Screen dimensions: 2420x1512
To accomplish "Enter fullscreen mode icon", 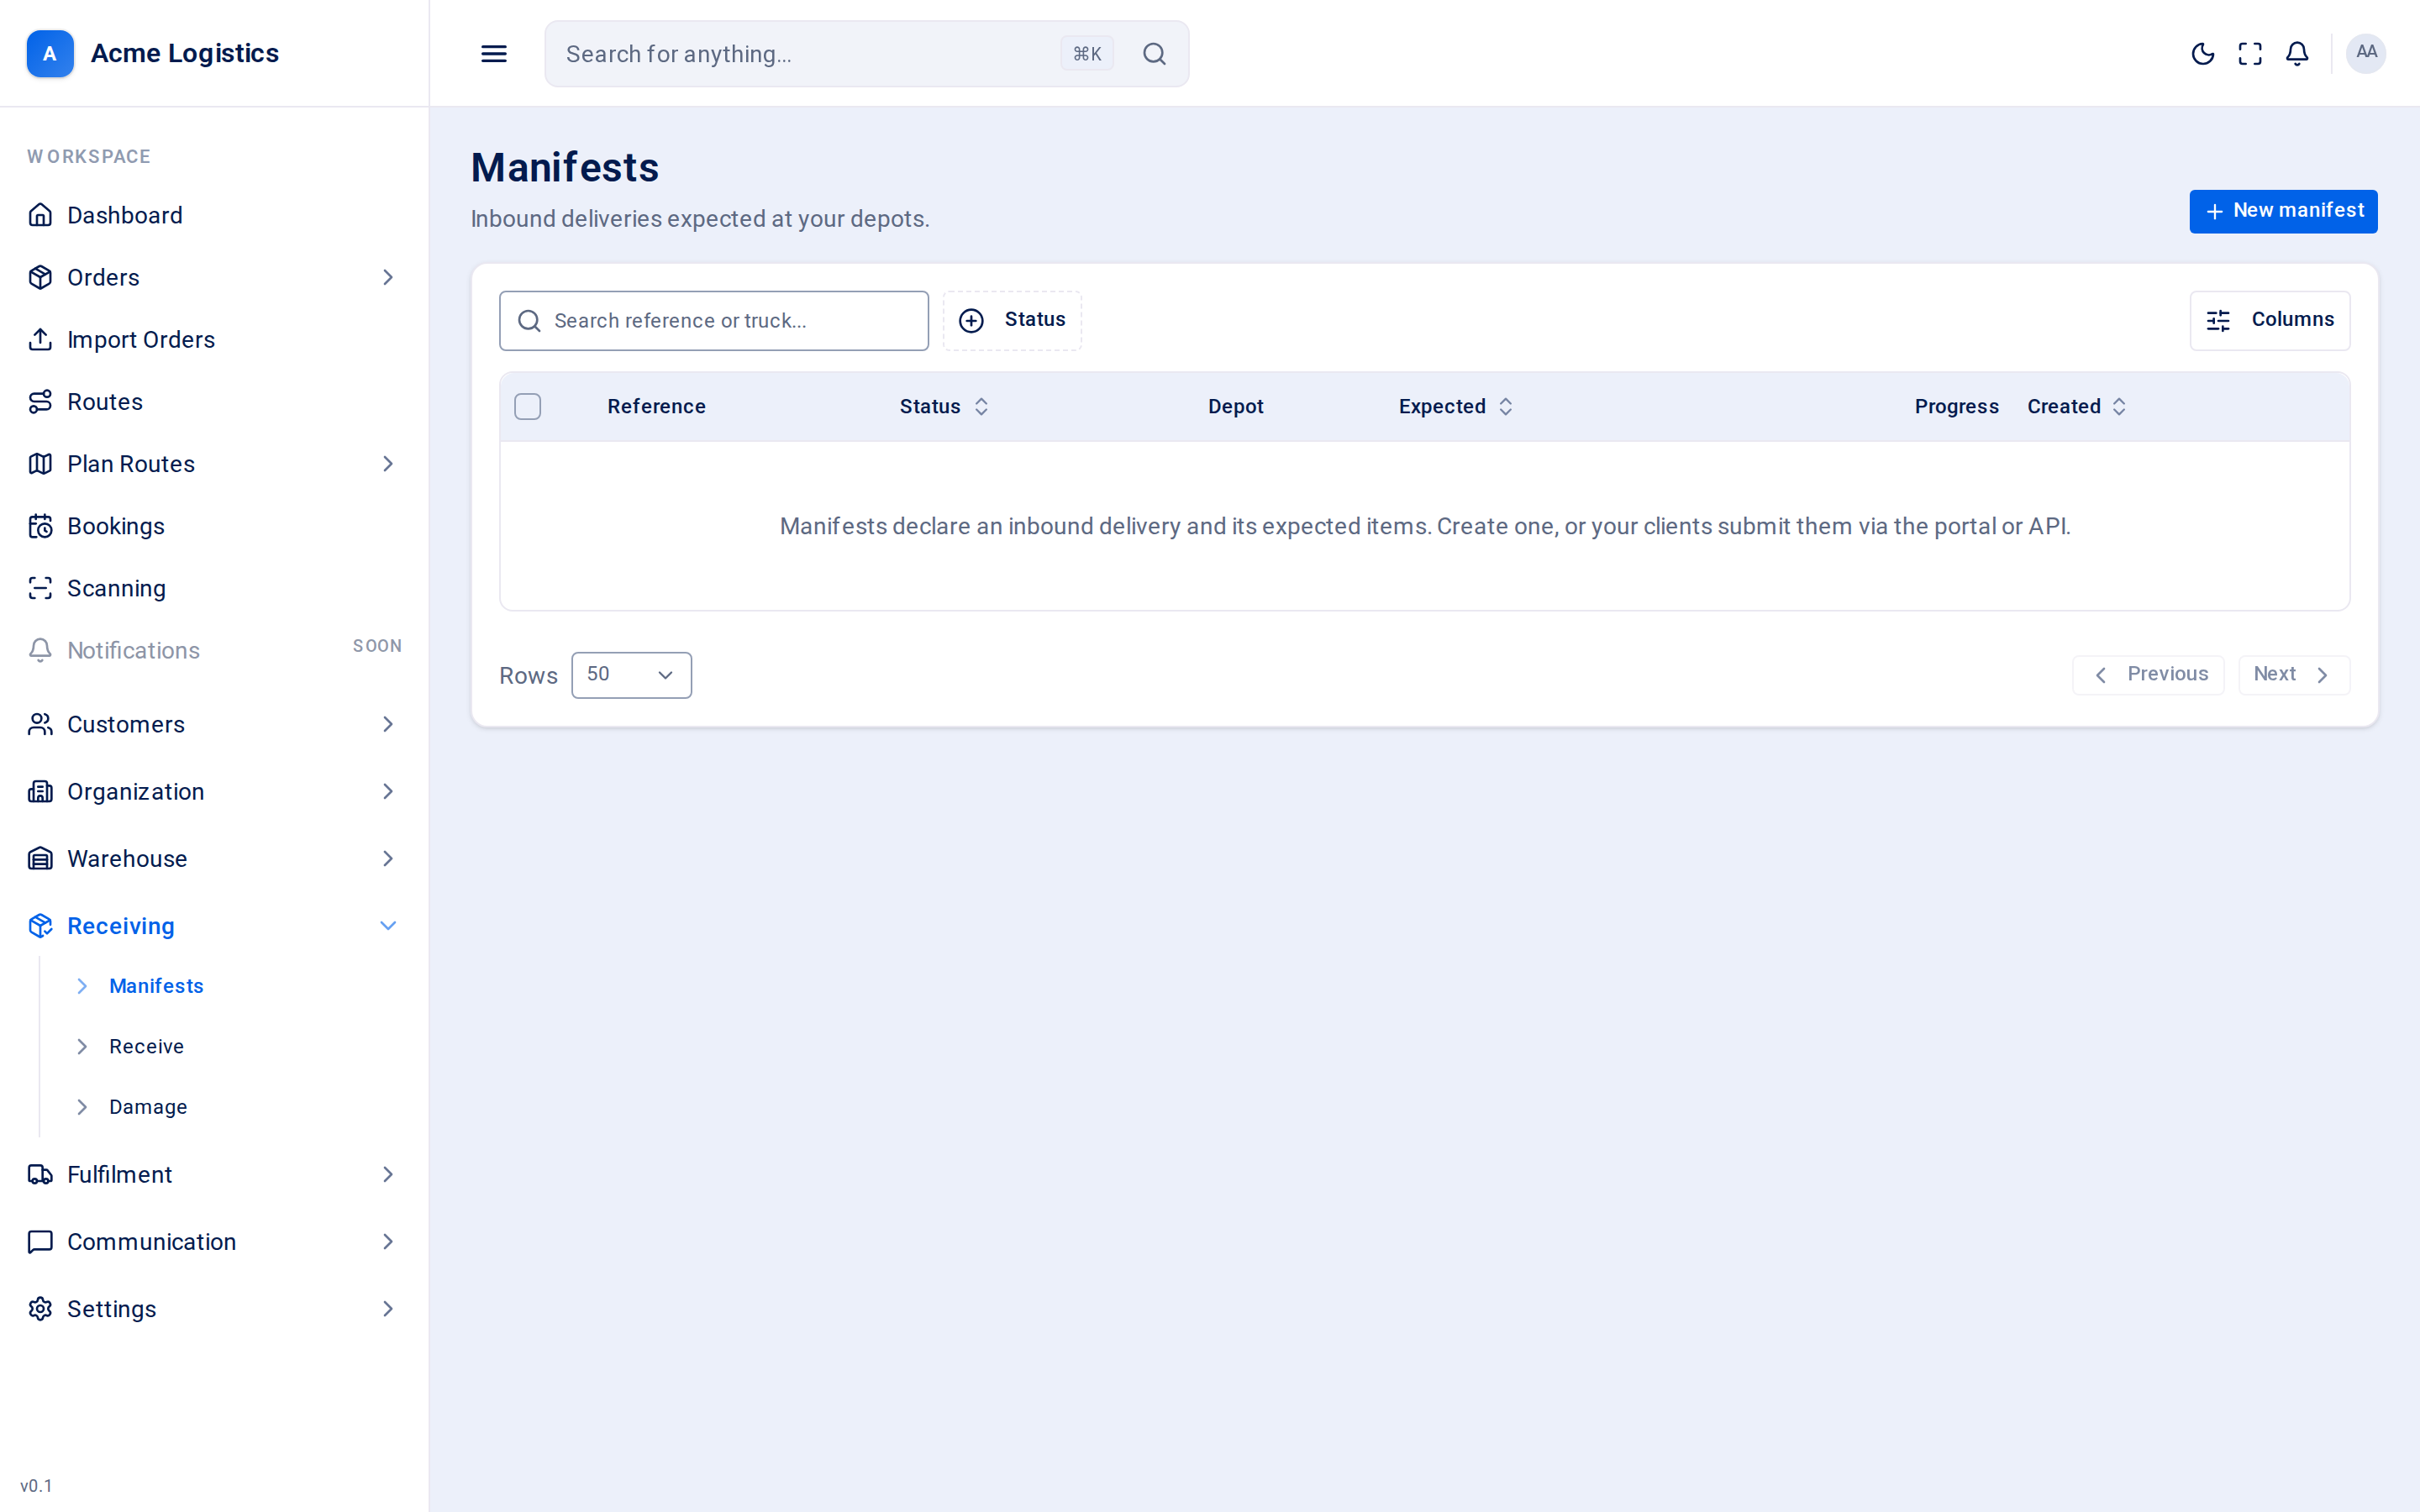I will coord(2250,54).
